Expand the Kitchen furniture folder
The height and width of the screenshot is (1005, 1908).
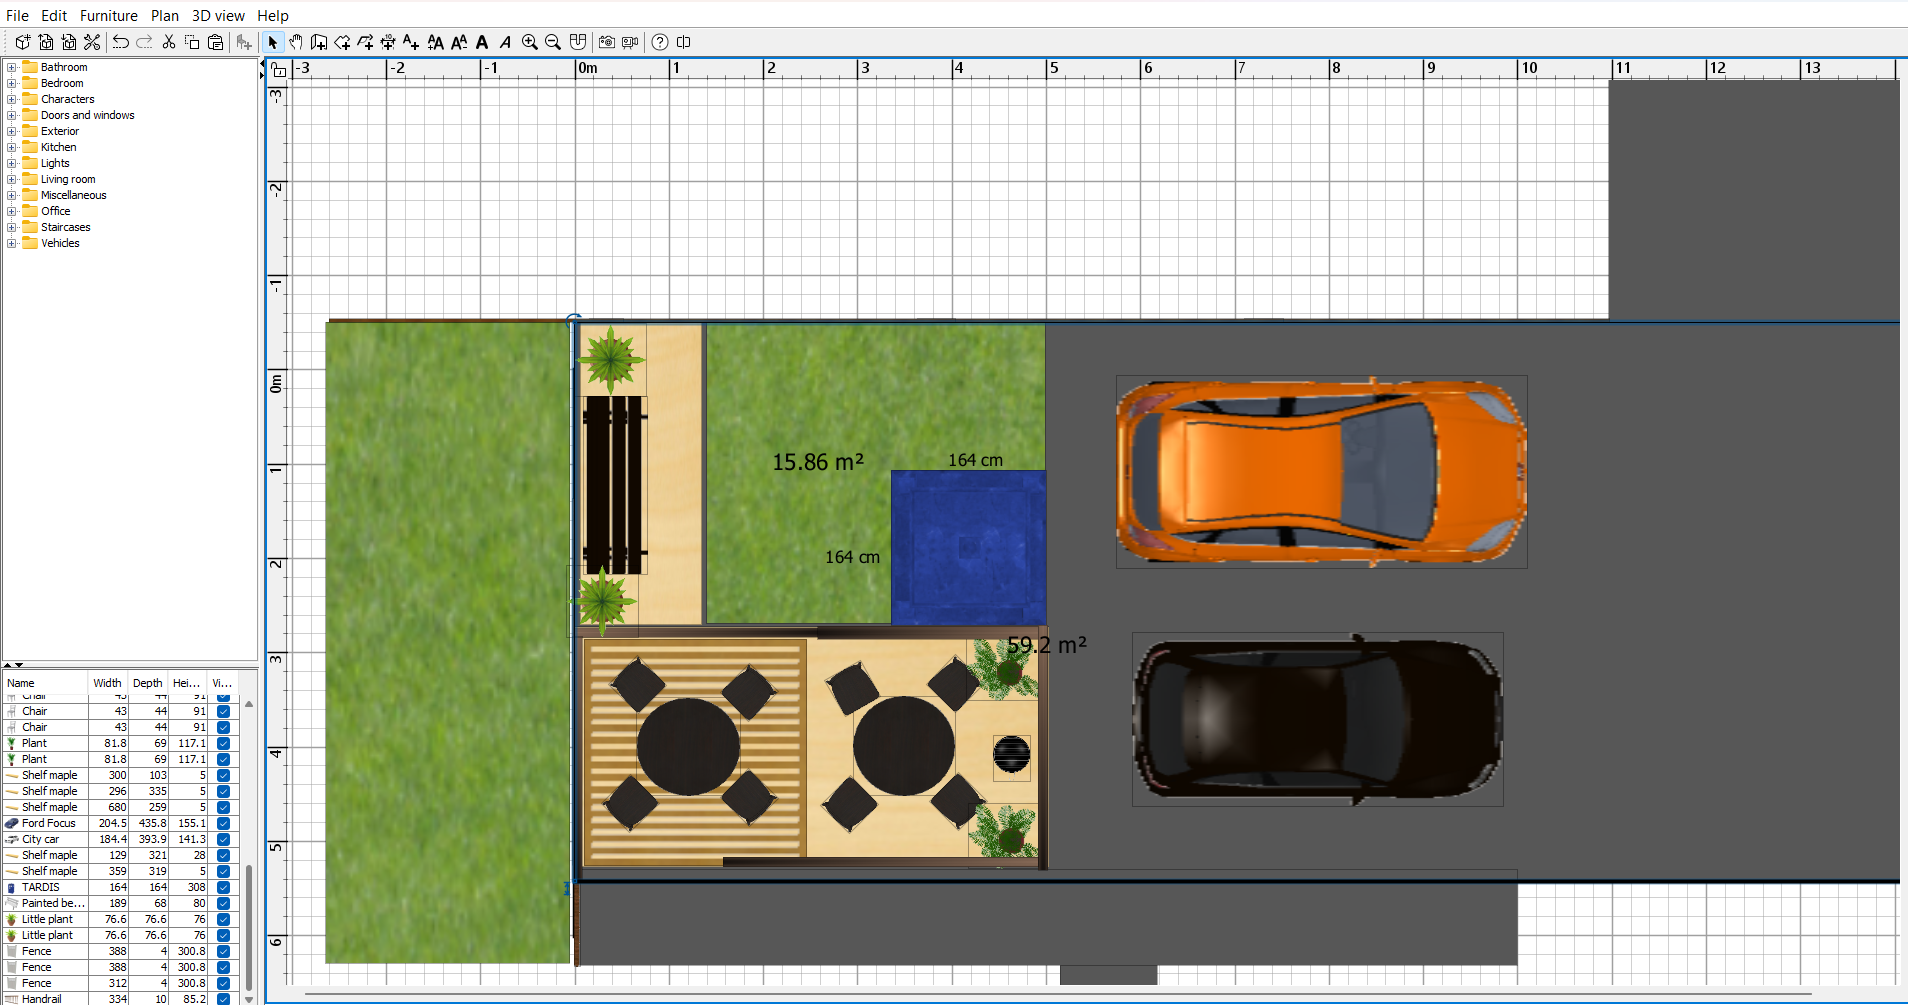pyautogui.click(x=11, y=147)
